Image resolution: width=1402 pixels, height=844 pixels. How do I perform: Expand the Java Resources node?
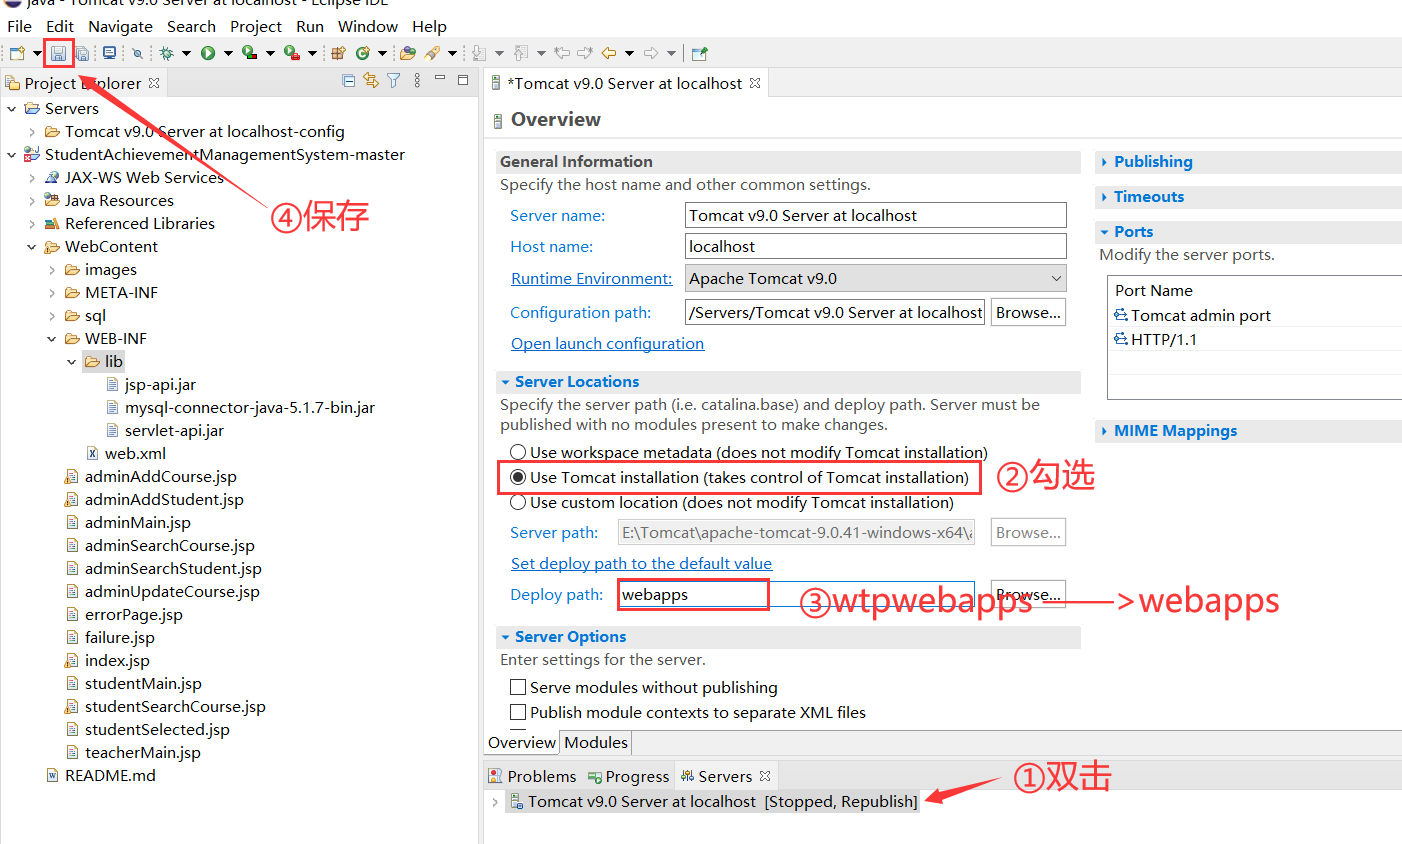(x=32, y=200)
